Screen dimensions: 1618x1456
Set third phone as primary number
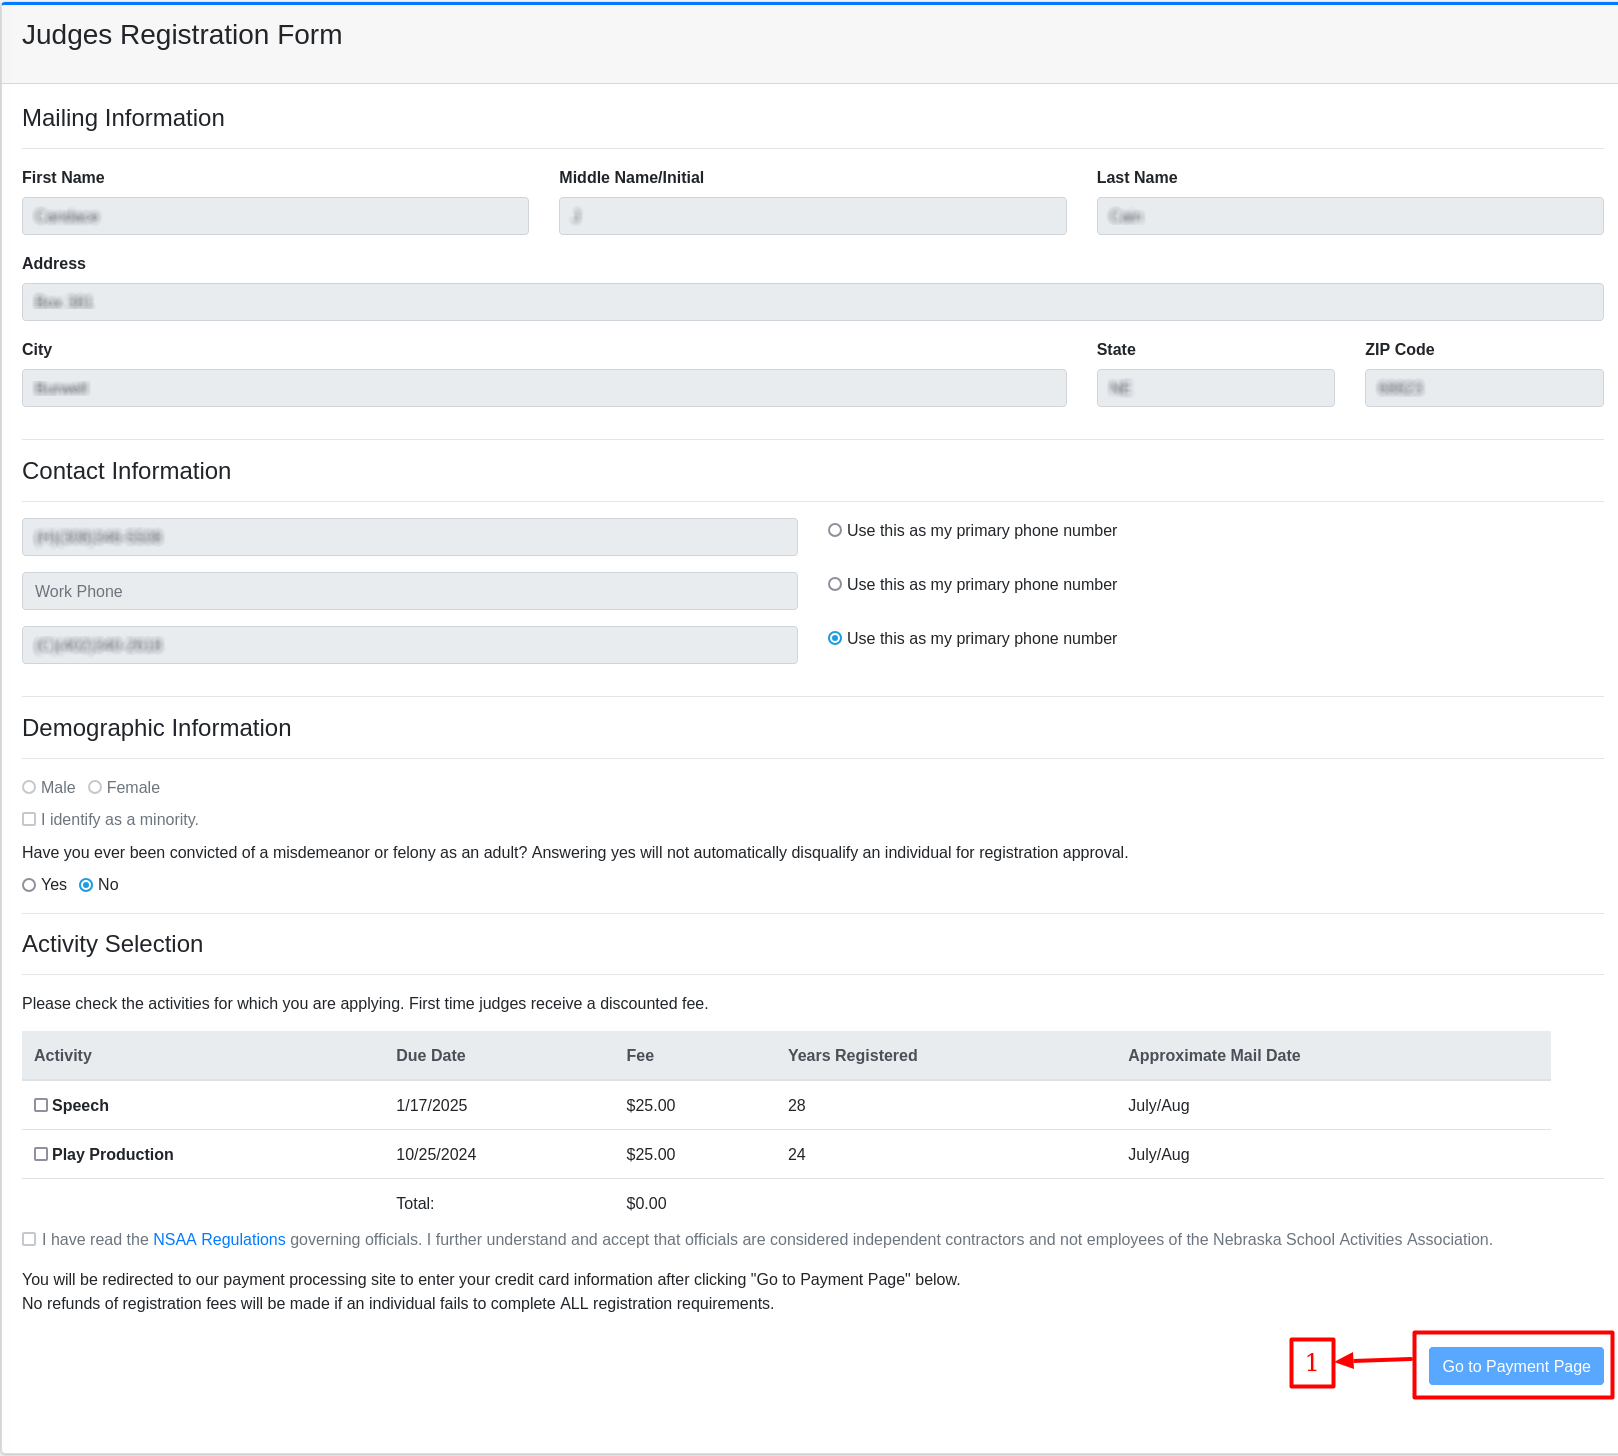[835, 638]
